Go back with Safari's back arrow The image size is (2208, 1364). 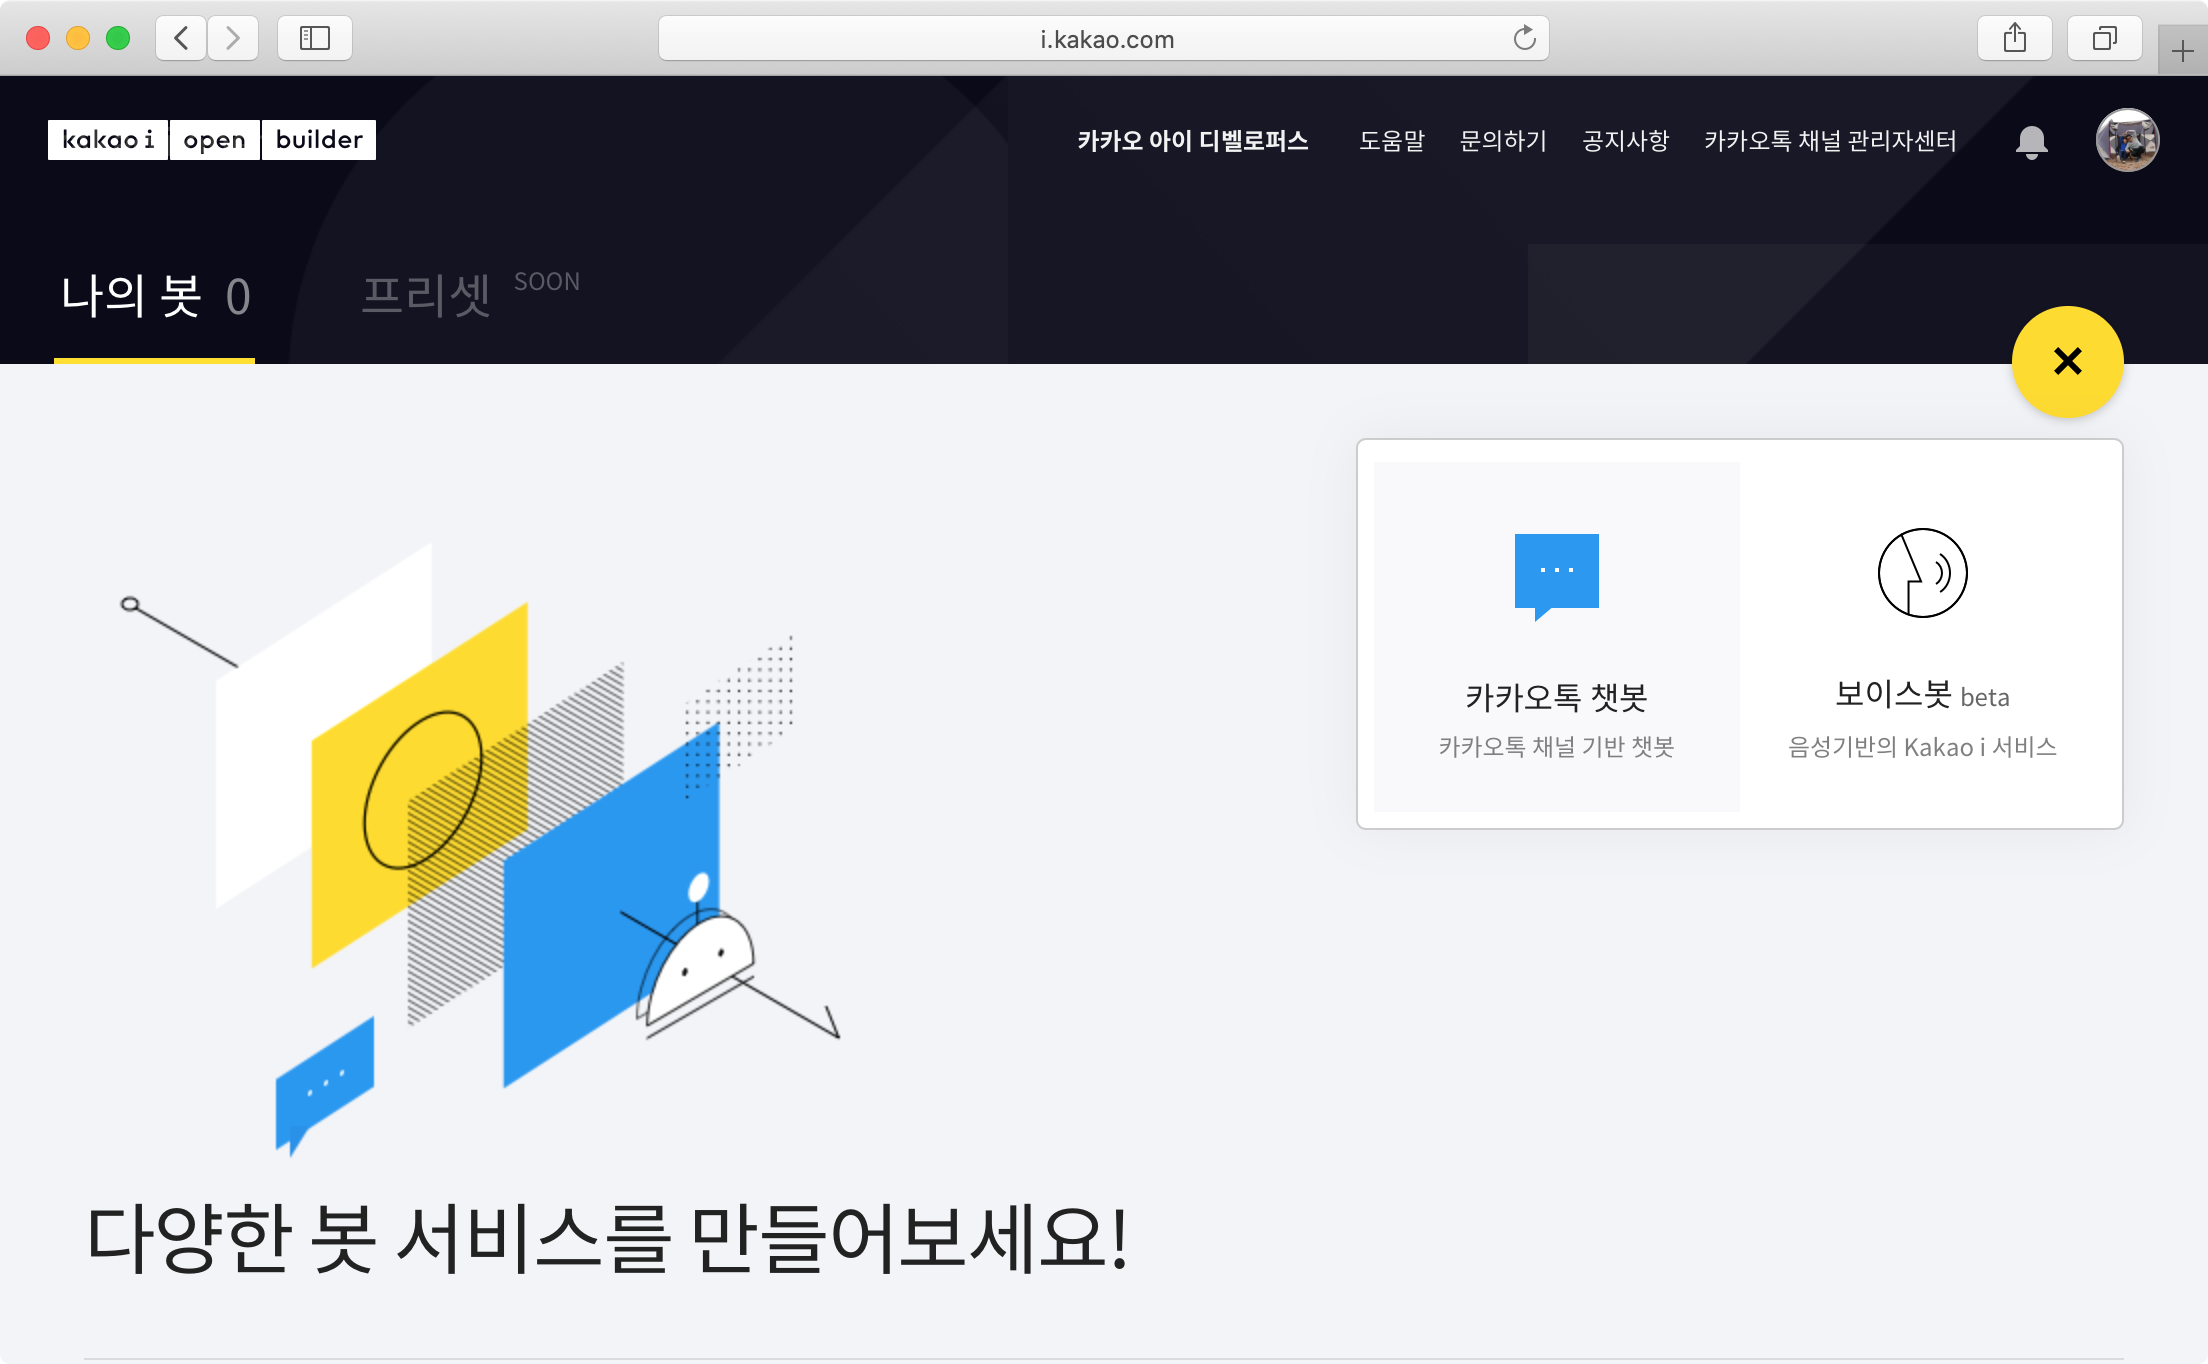point(181,39)
